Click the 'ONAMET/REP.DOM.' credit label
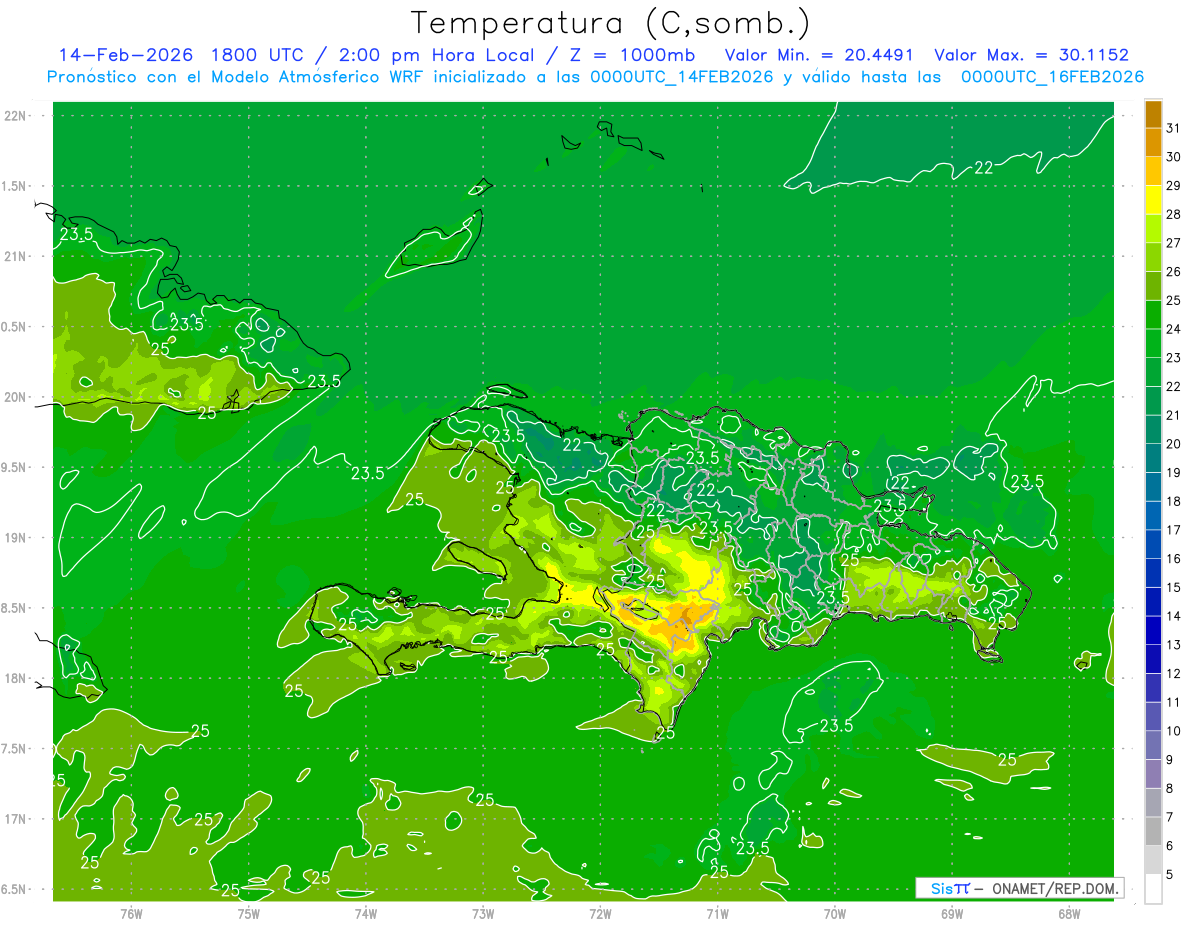The width and height of the screenshot is (1200, 927). (x=1054, y=888)
